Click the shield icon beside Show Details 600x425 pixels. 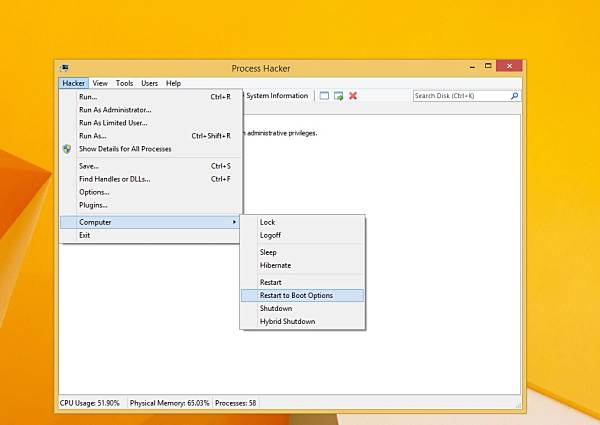click(x=67, y=149)
